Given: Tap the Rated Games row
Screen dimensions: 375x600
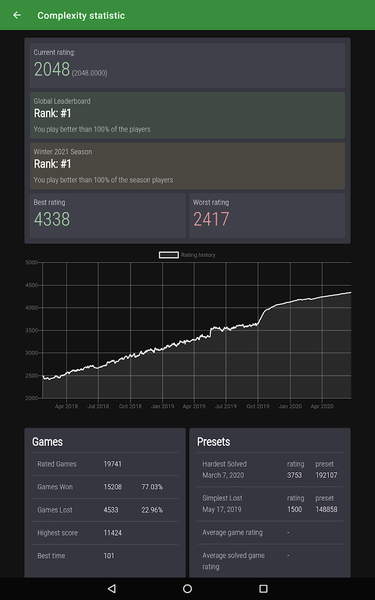Looking at the screenshot, I should (105, 464).
